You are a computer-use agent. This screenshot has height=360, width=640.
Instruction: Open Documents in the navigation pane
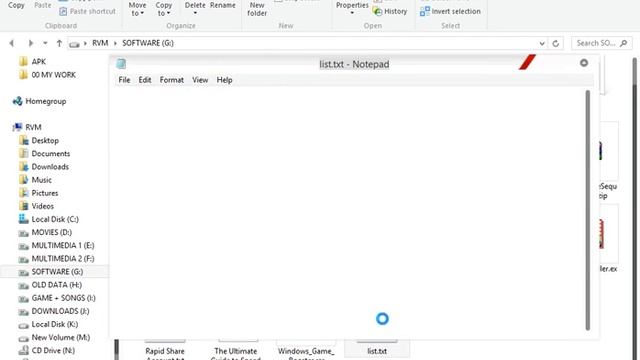coord(51,153)
